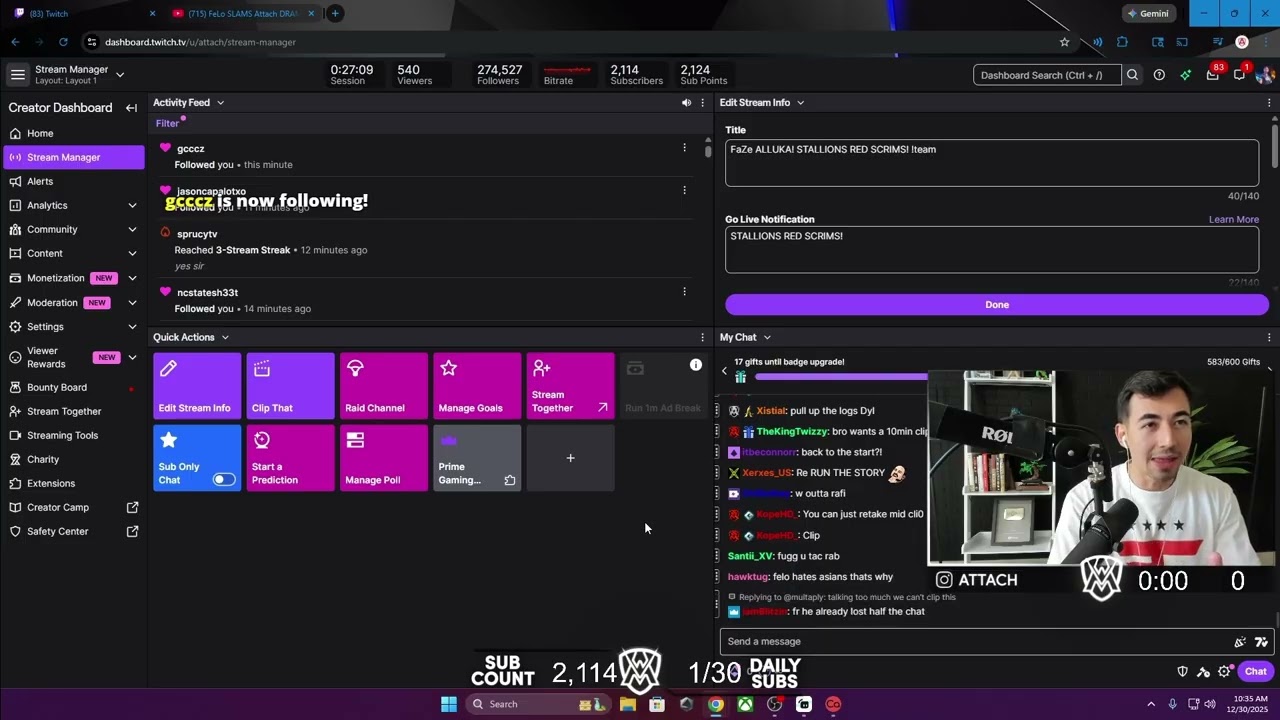Open the notifications inbox with 83 badge
Screen dimensions: 1280x720
coord(1213,75)
